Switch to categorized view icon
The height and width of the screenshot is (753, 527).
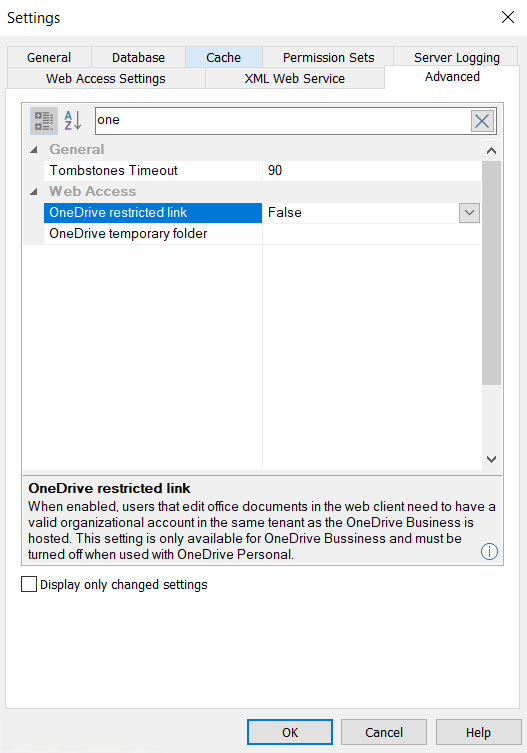[x=44, y=121]
